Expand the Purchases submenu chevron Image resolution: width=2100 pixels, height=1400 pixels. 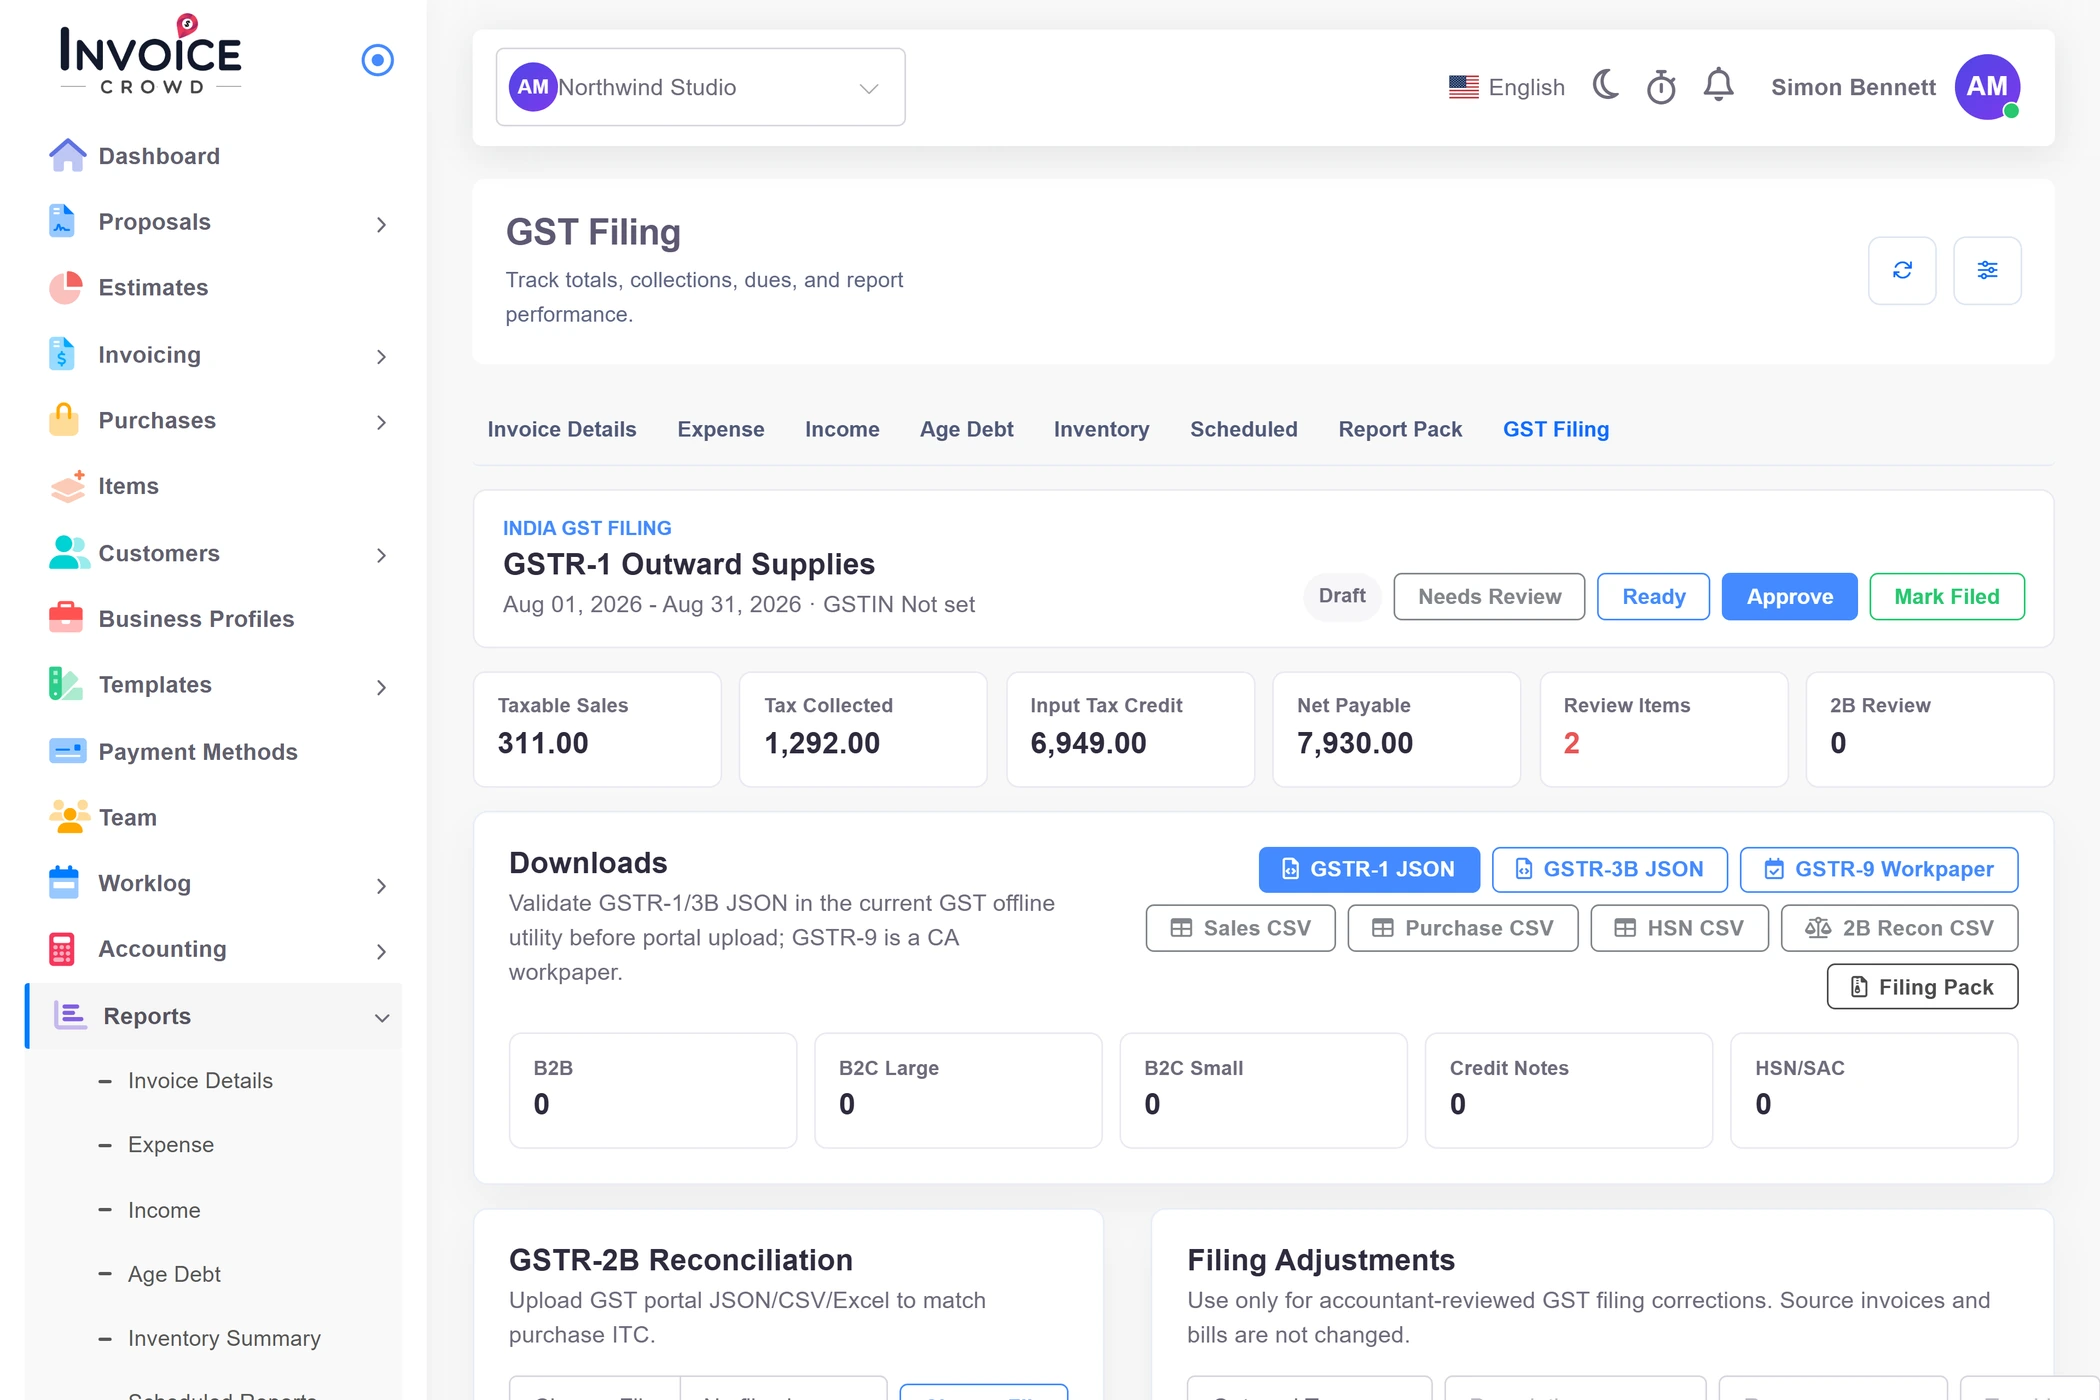pos(381,422)
